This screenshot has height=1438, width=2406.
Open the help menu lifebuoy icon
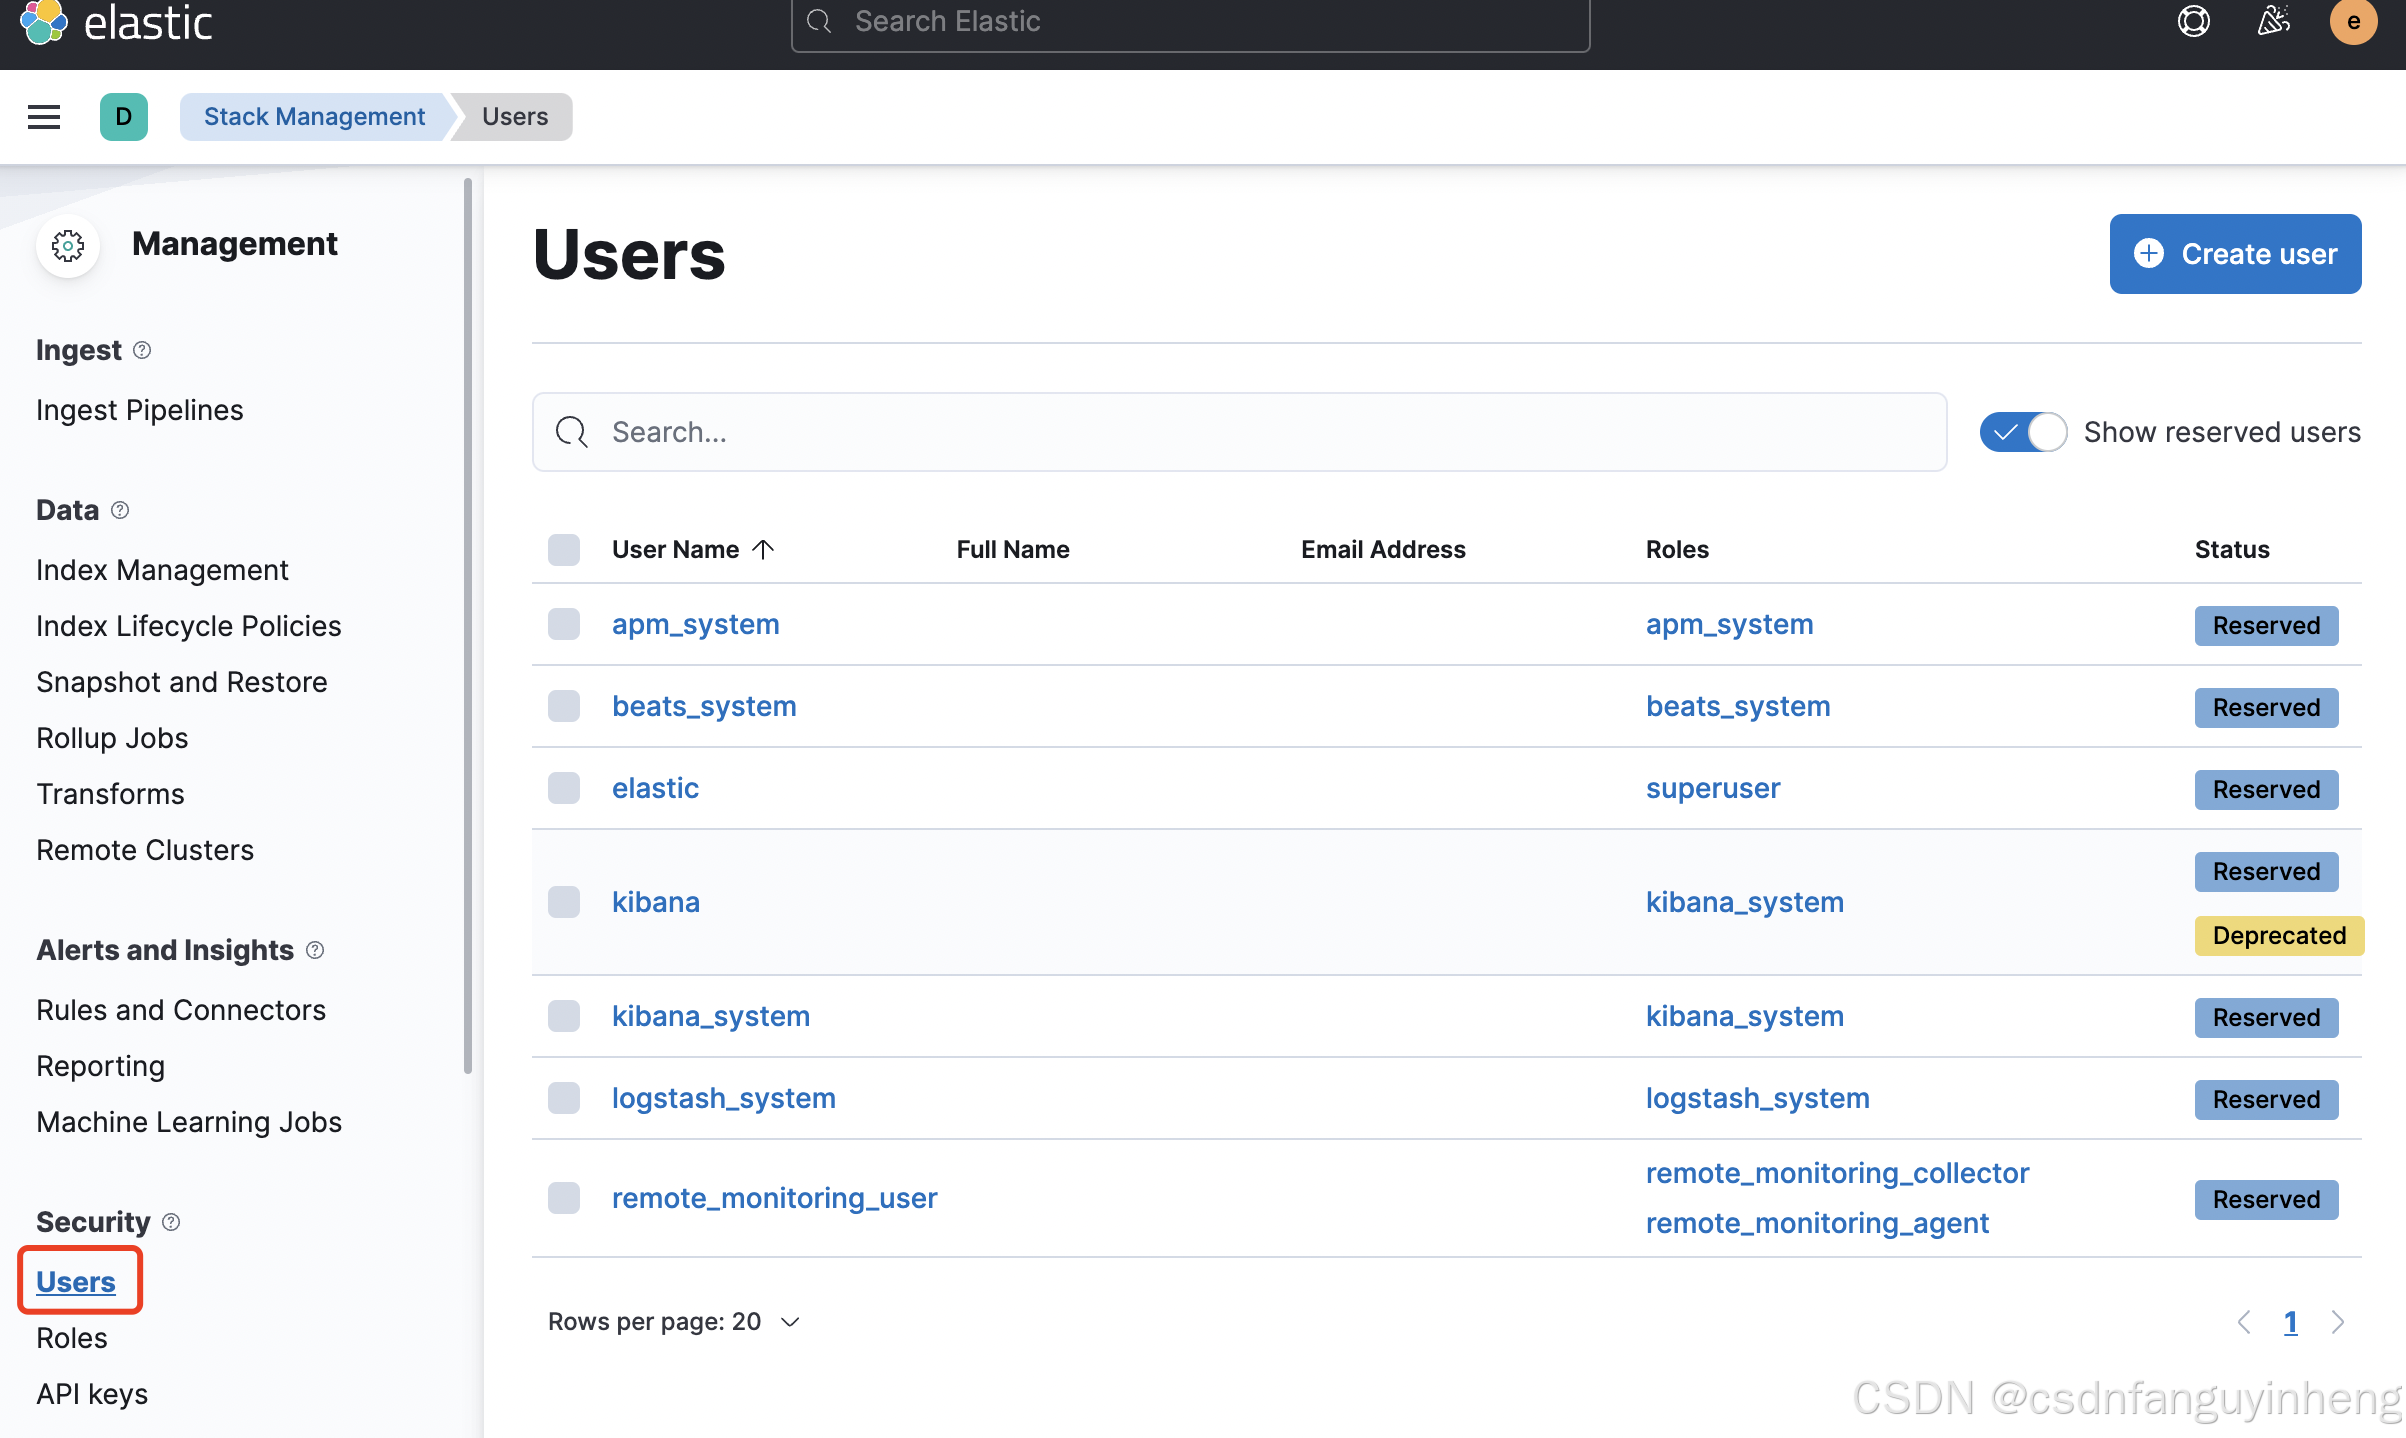tap(2193, 21)
